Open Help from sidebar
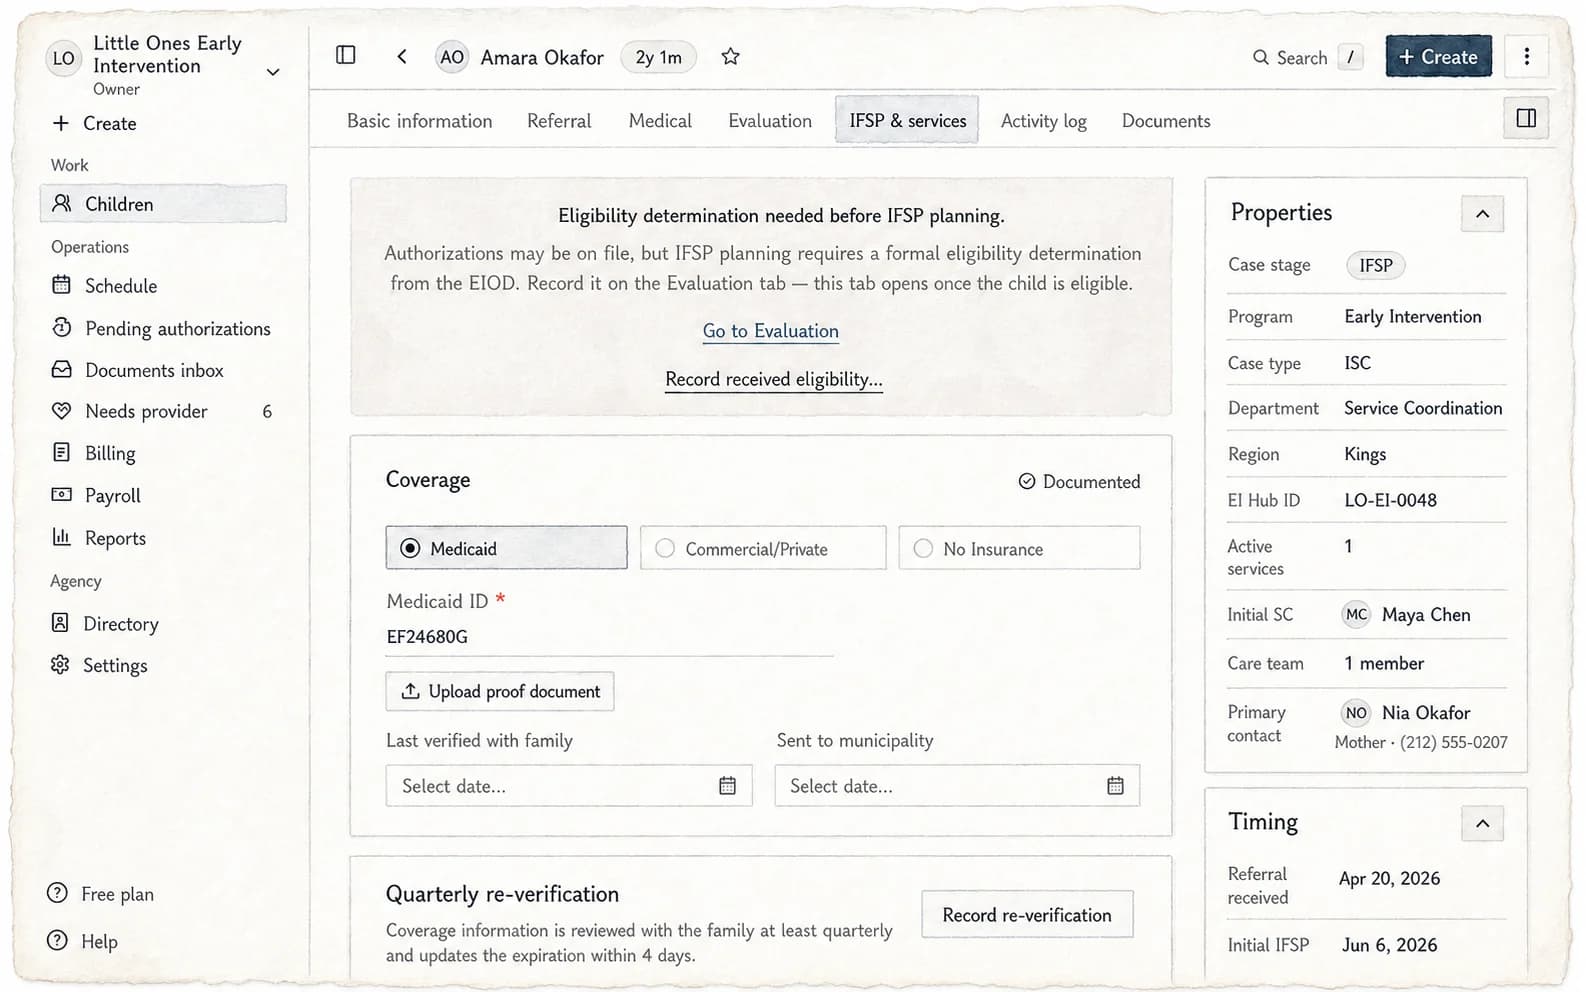The height and width of the screenshot is (992, 1586). pyautogui.click(x=83, y=941)
